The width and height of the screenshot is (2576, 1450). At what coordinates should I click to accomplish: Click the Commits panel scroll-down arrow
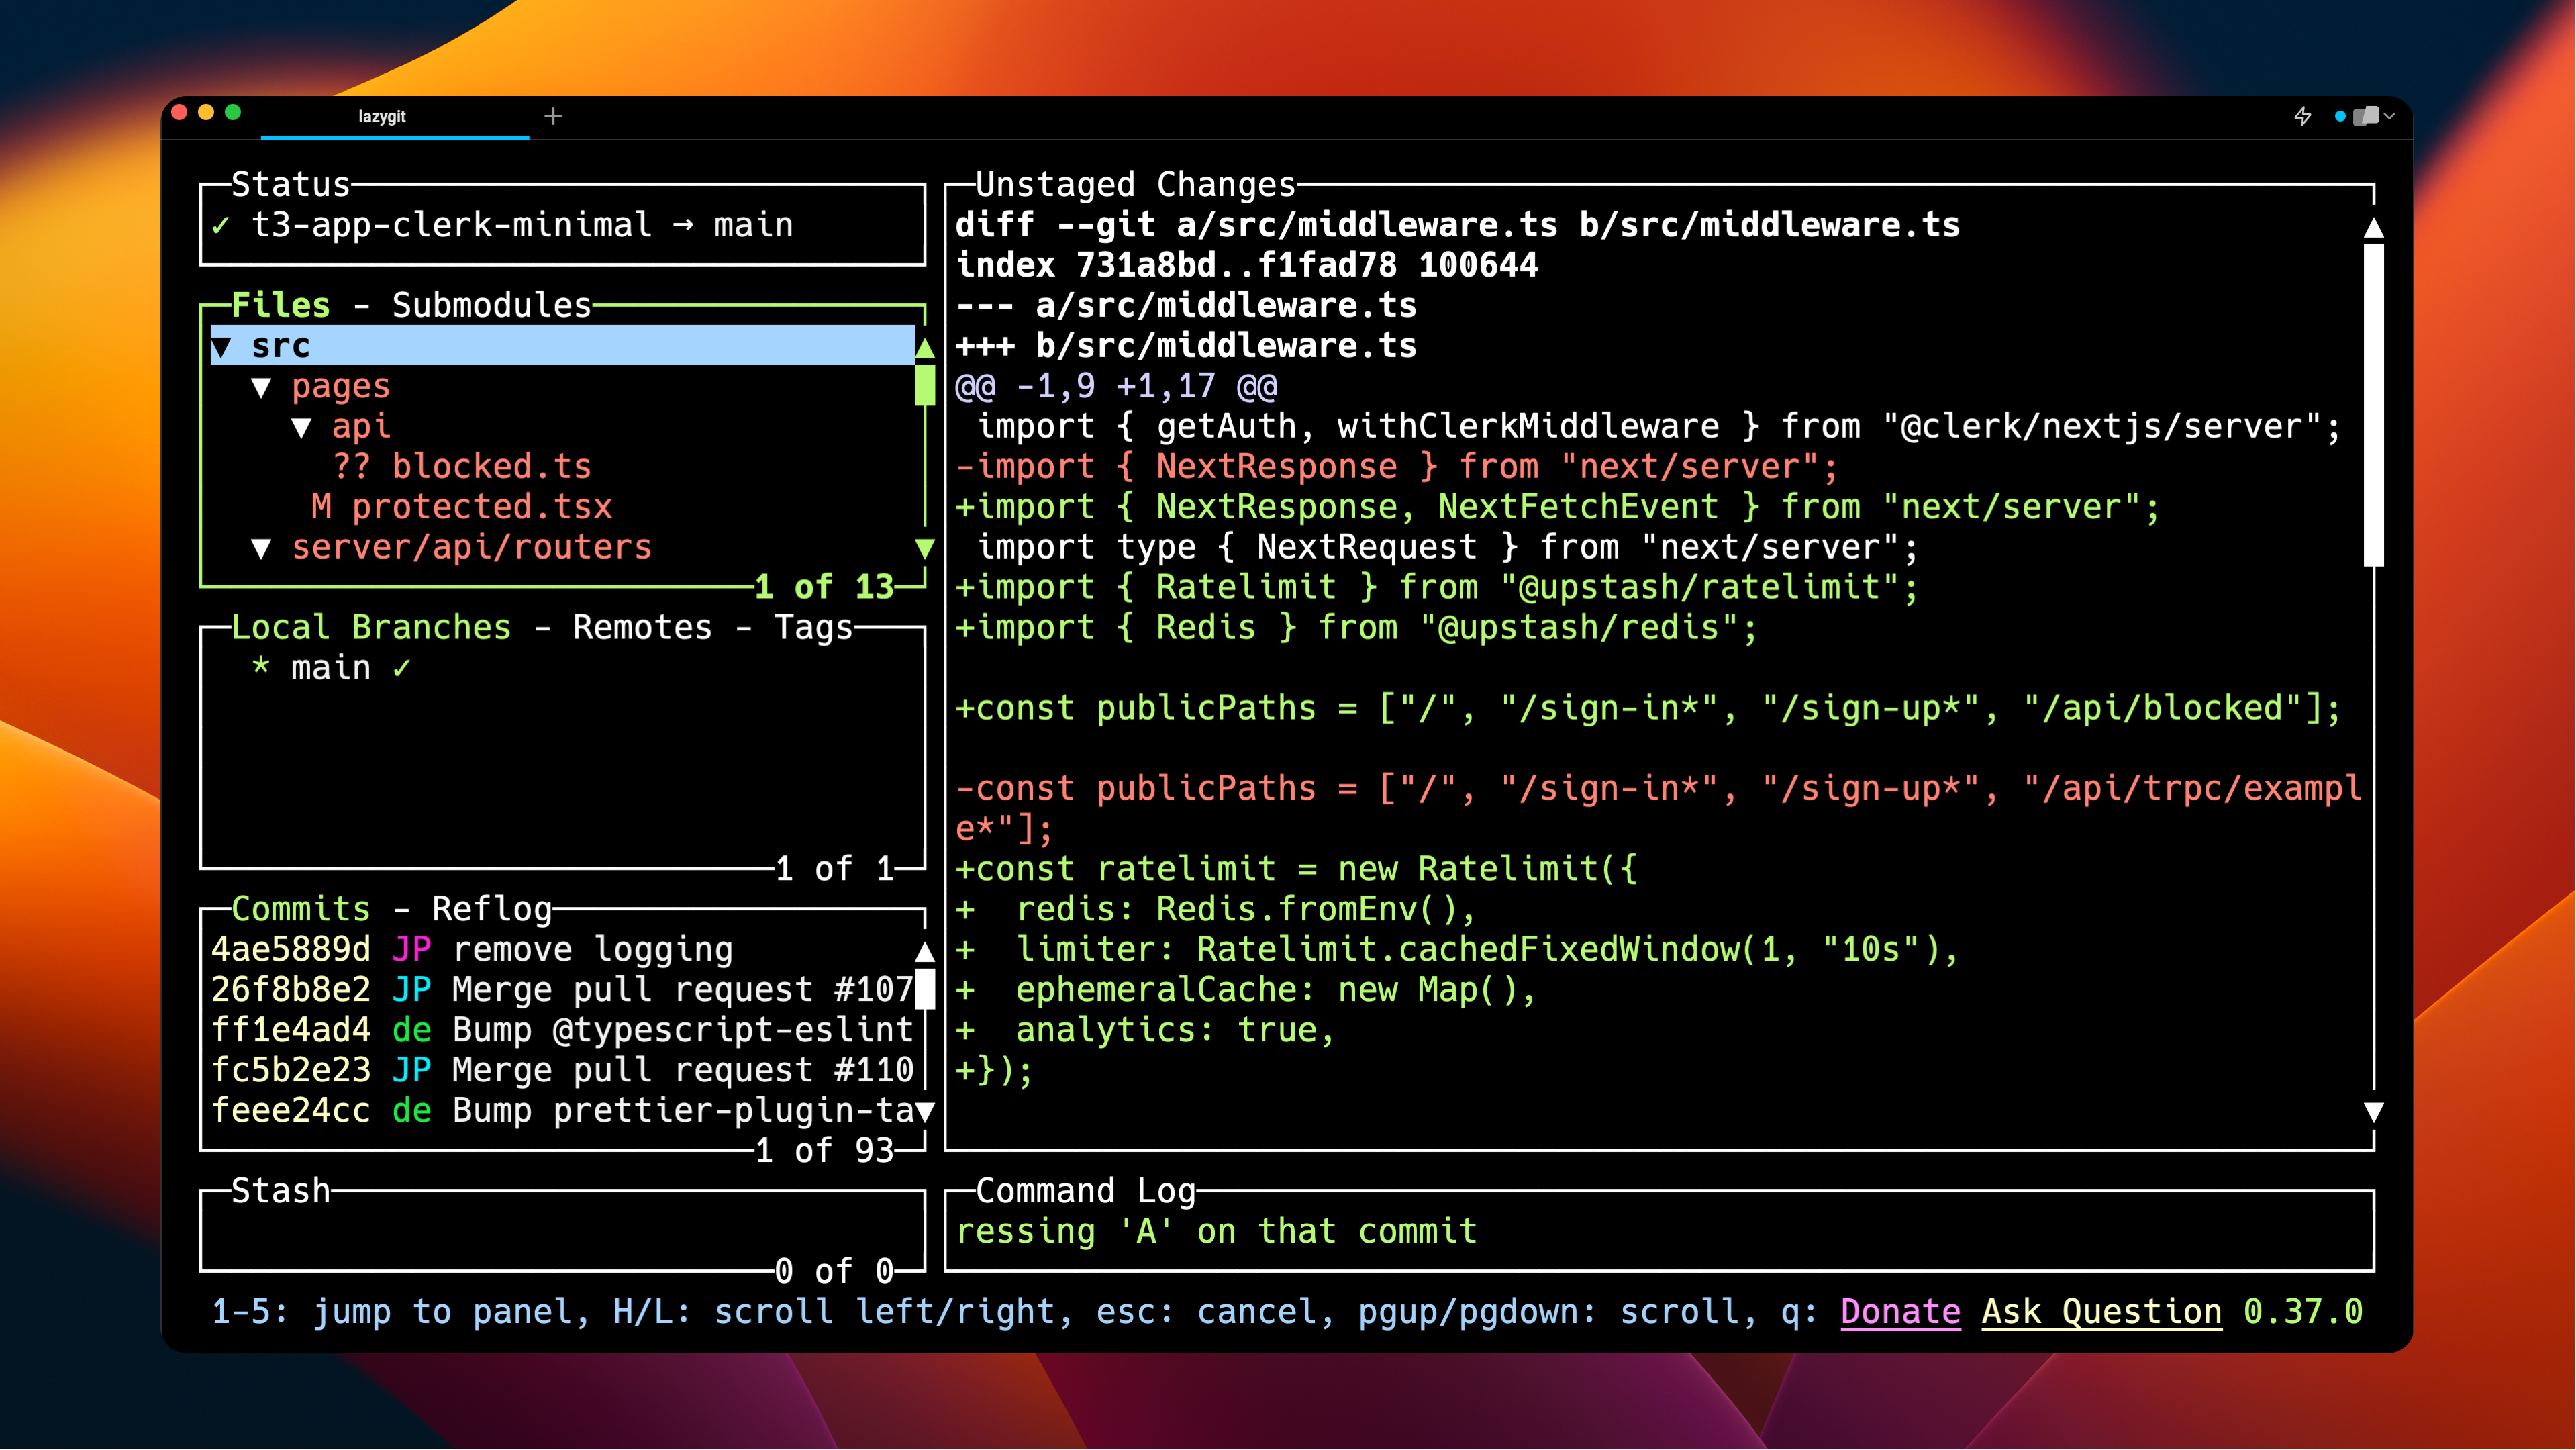coord(925,1112)
